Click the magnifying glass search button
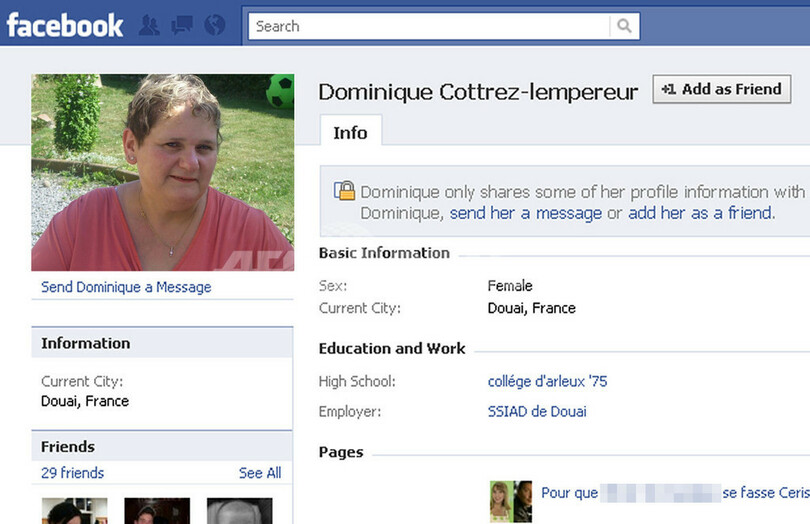Viewport: 810px width, 524px height. [624, 27]
